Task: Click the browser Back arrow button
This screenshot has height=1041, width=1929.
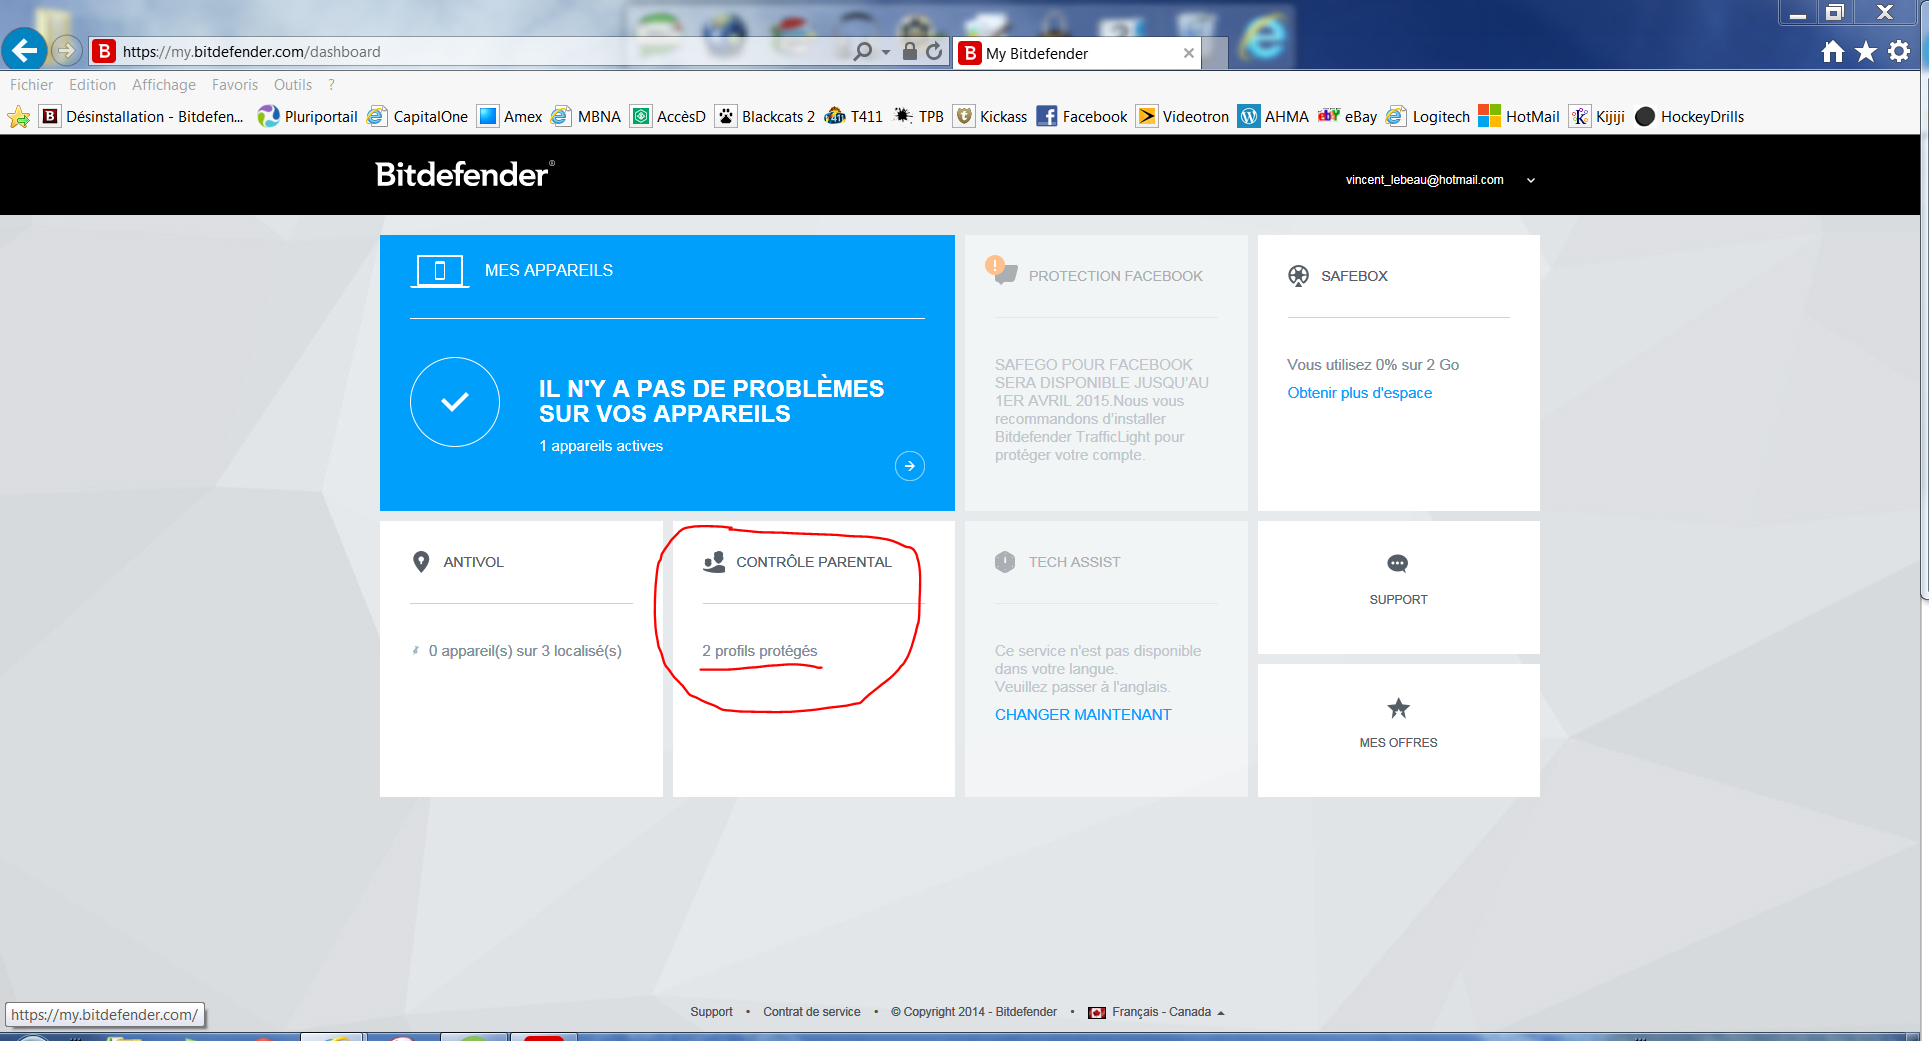Action: point(24,49)
